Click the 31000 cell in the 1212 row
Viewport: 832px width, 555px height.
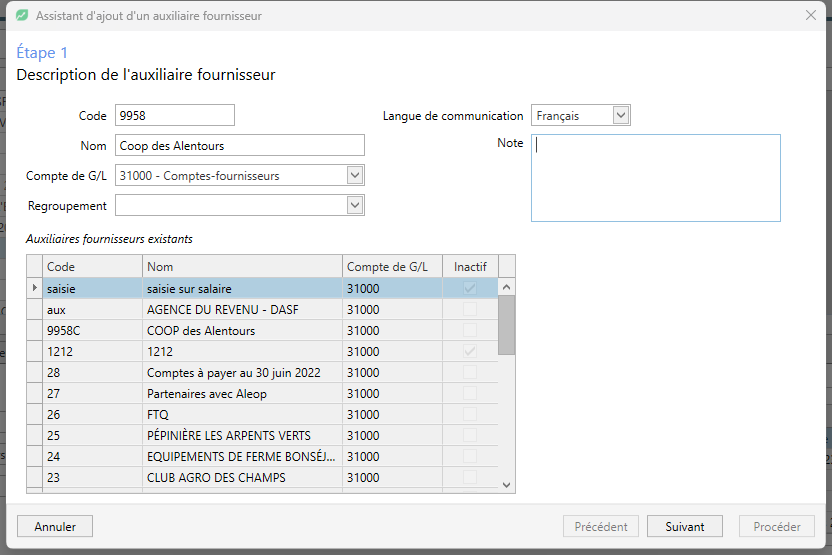tap(392, 351)
